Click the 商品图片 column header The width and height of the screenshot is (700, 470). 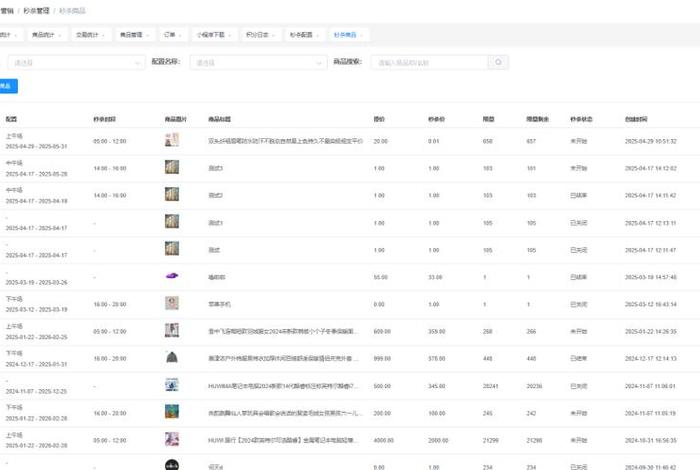176,119
